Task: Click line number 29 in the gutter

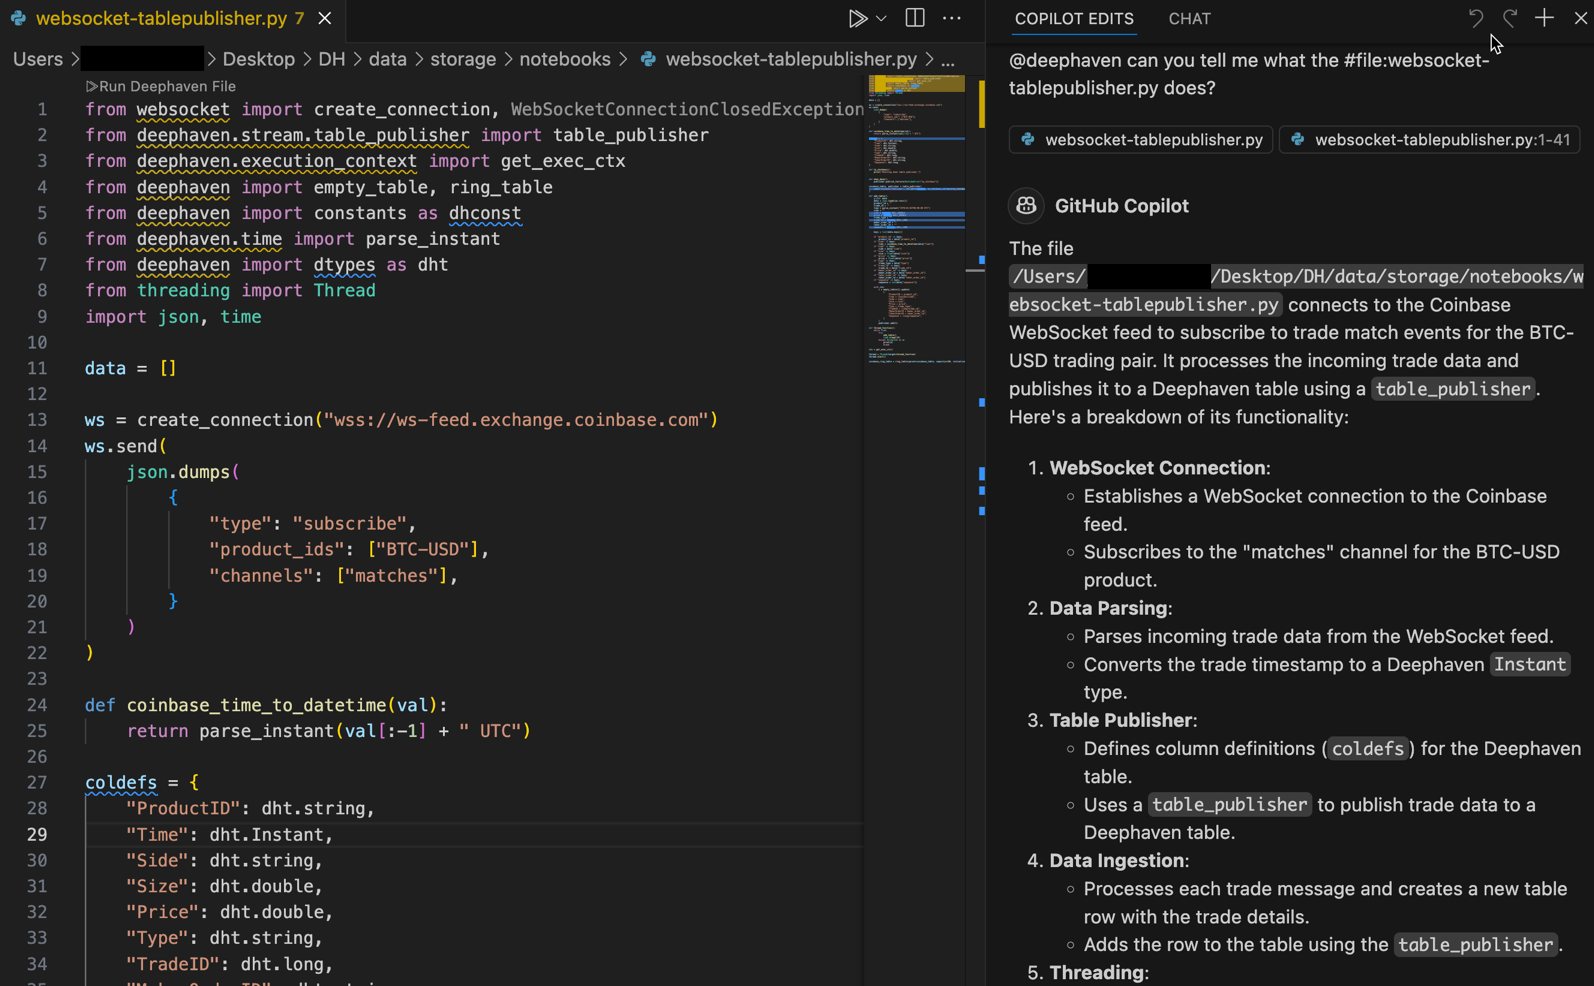Action: tap(37, 834)
